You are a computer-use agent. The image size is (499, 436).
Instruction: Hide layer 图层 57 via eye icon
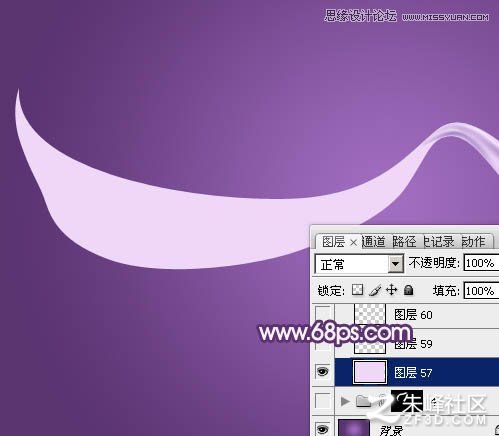[x=322, y=371]
